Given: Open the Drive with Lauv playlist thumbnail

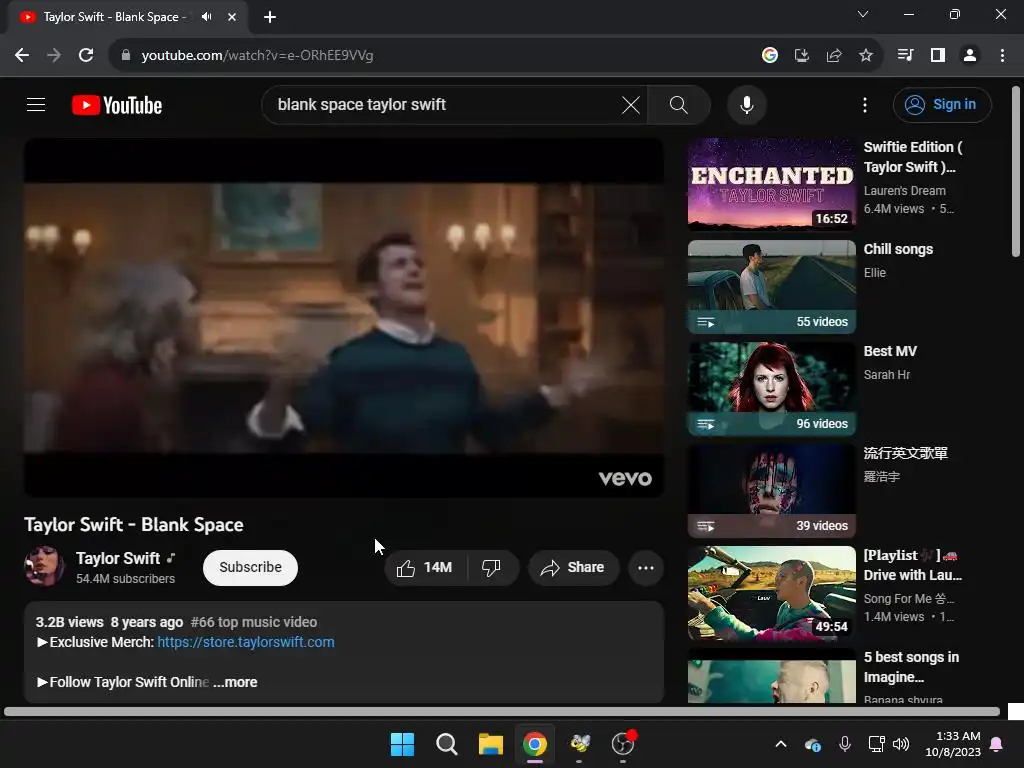Looking at the screenshot, I should pos(771,592).
